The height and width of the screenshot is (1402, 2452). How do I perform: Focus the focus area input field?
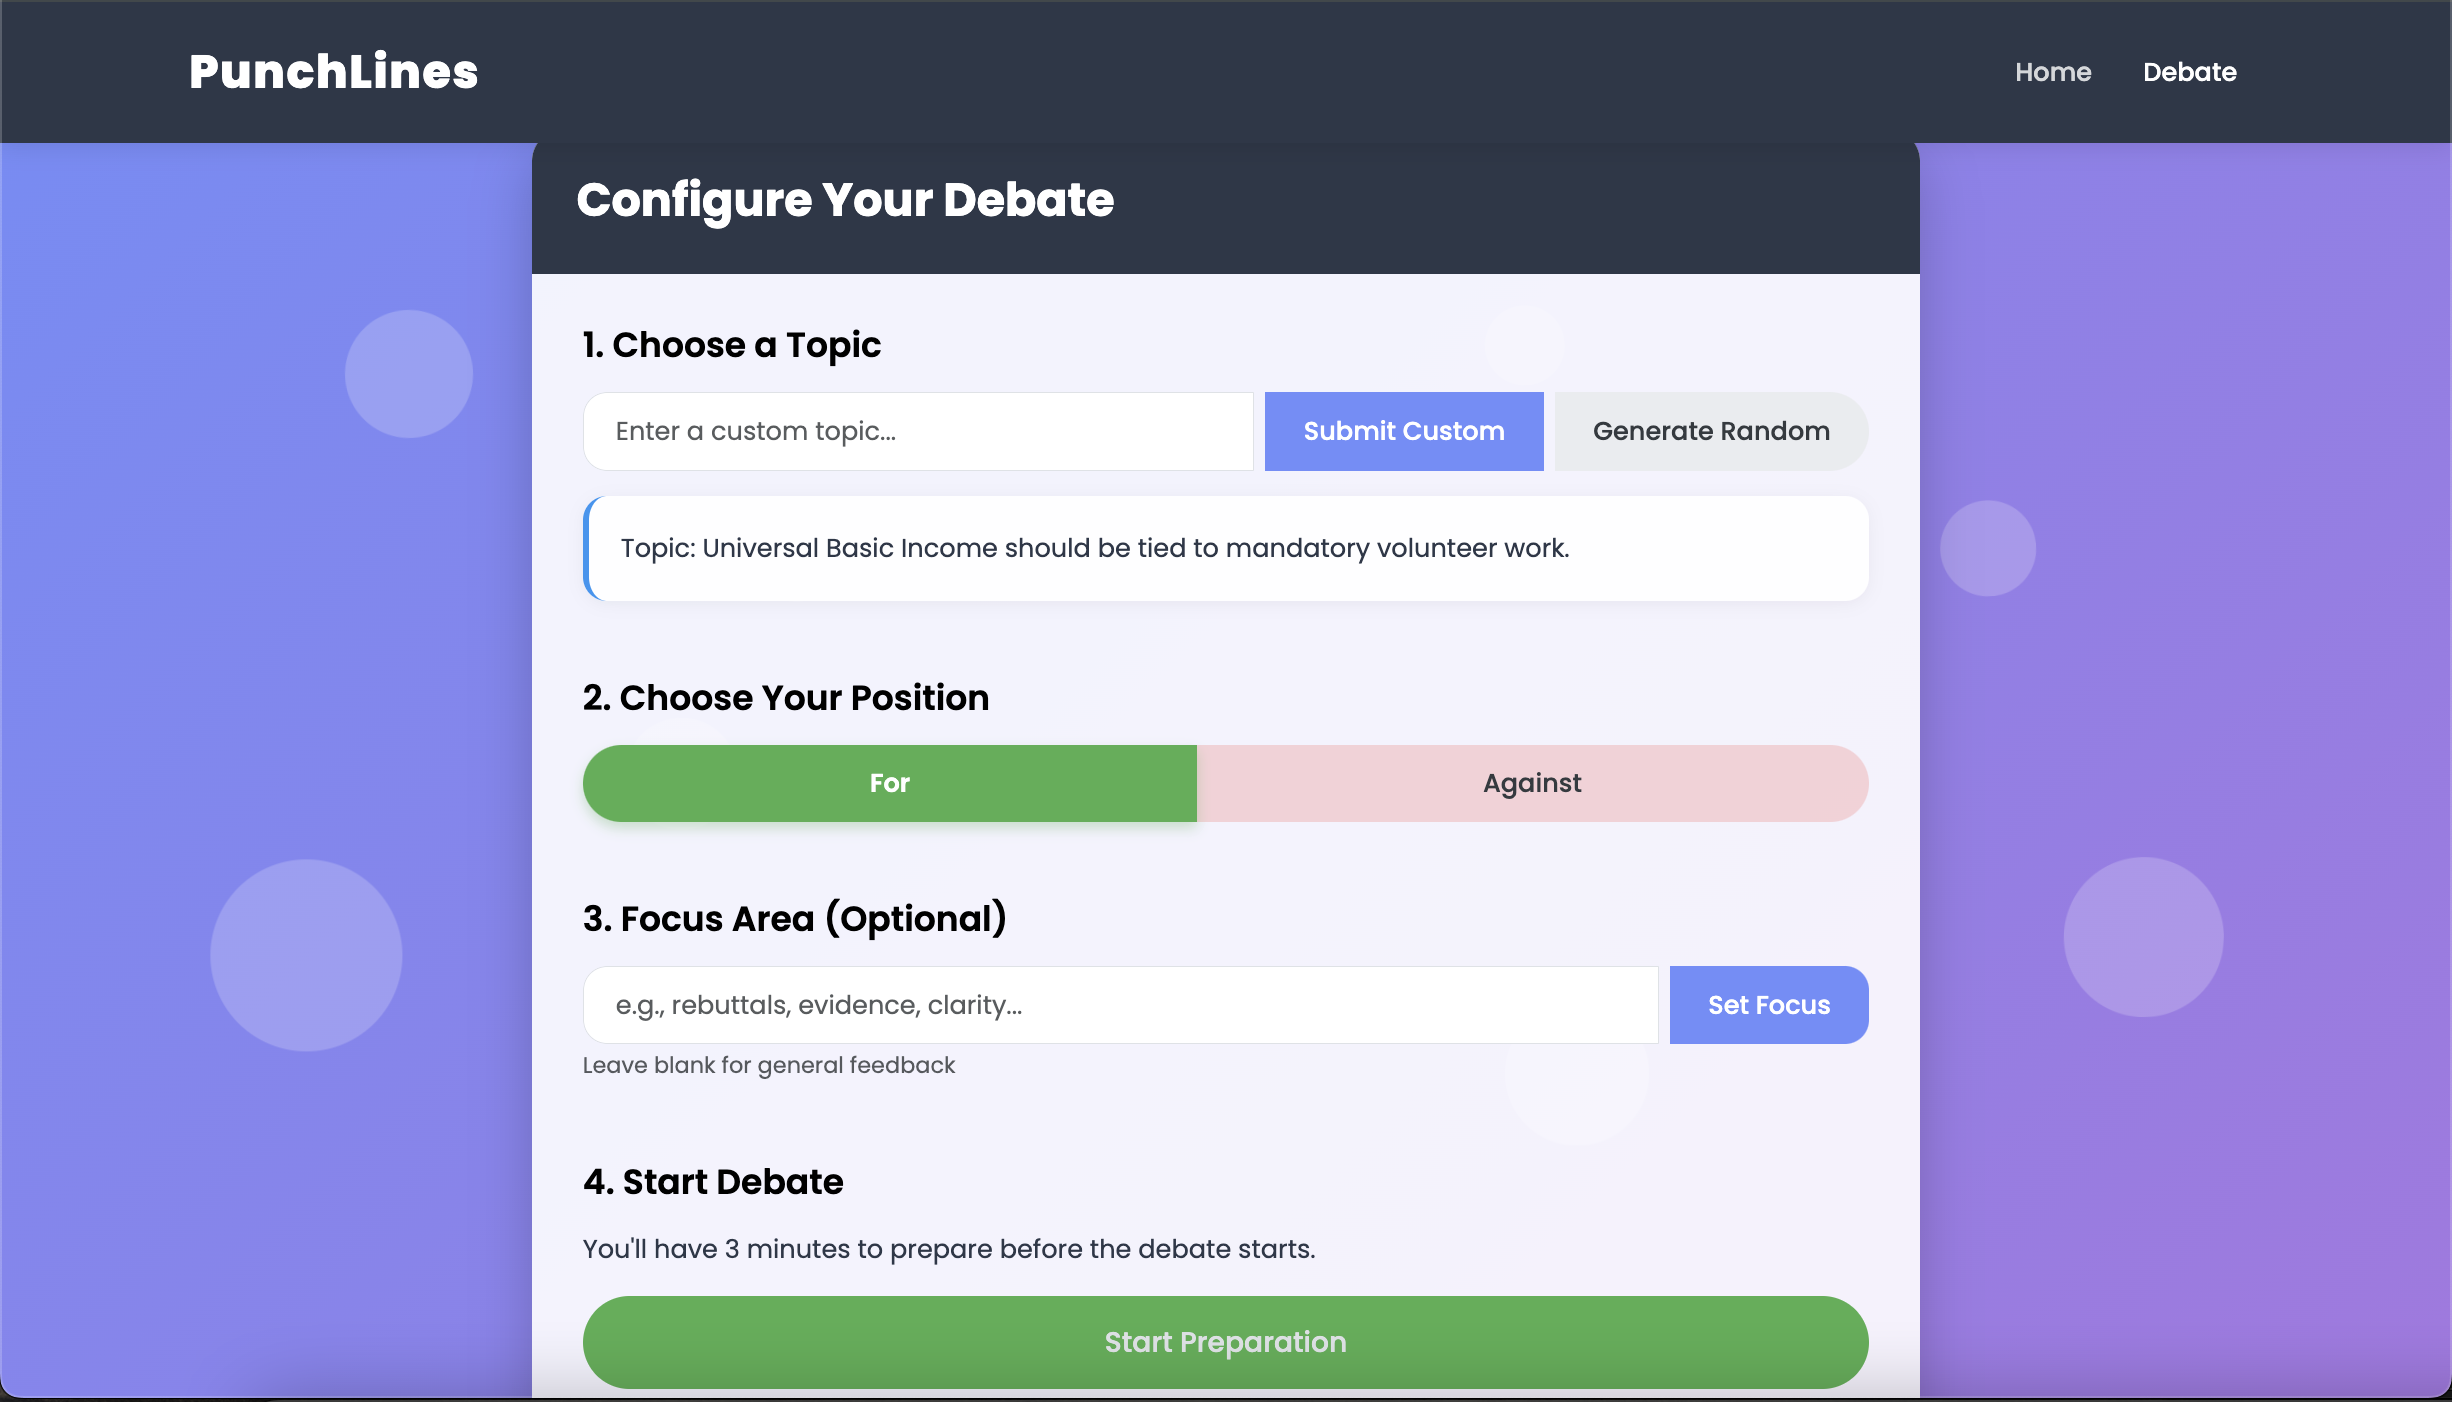[1120, 1005]
